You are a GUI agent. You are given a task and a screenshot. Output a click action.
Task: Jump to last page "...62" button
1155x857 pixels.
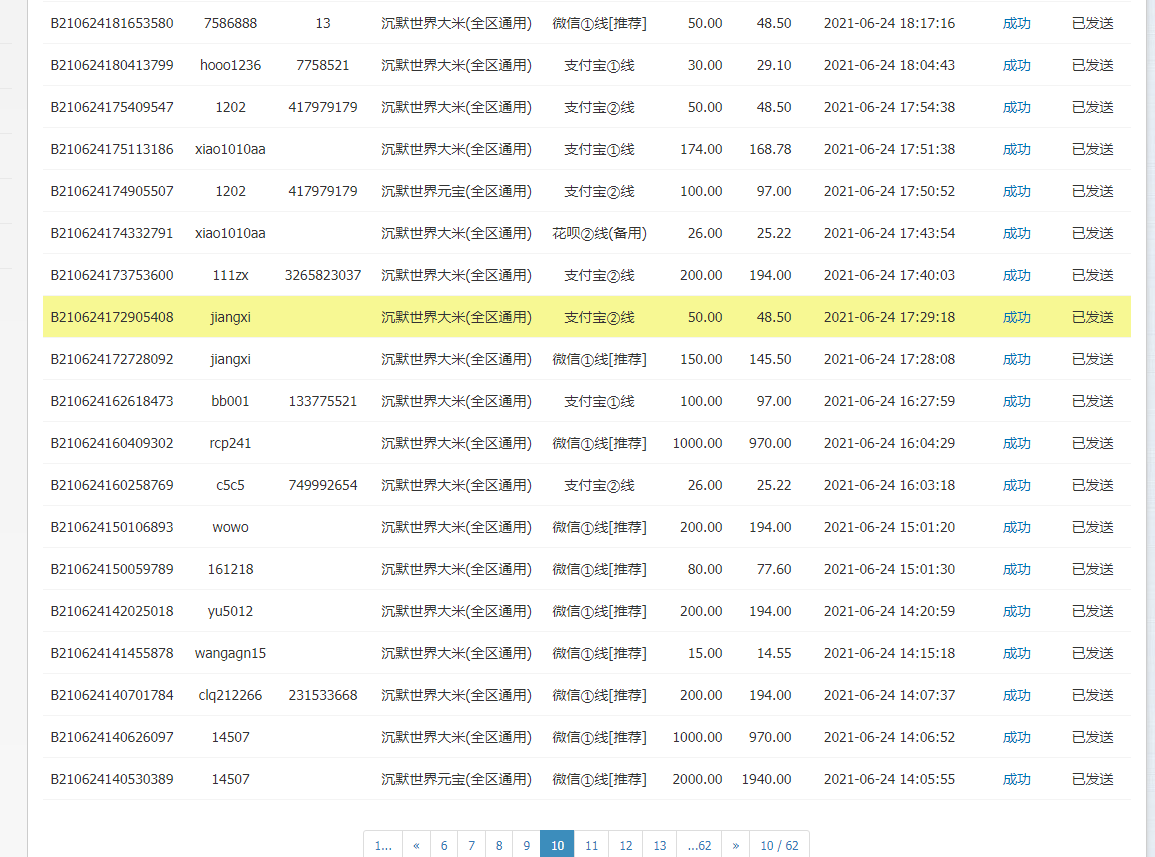[x=700, y=845]
